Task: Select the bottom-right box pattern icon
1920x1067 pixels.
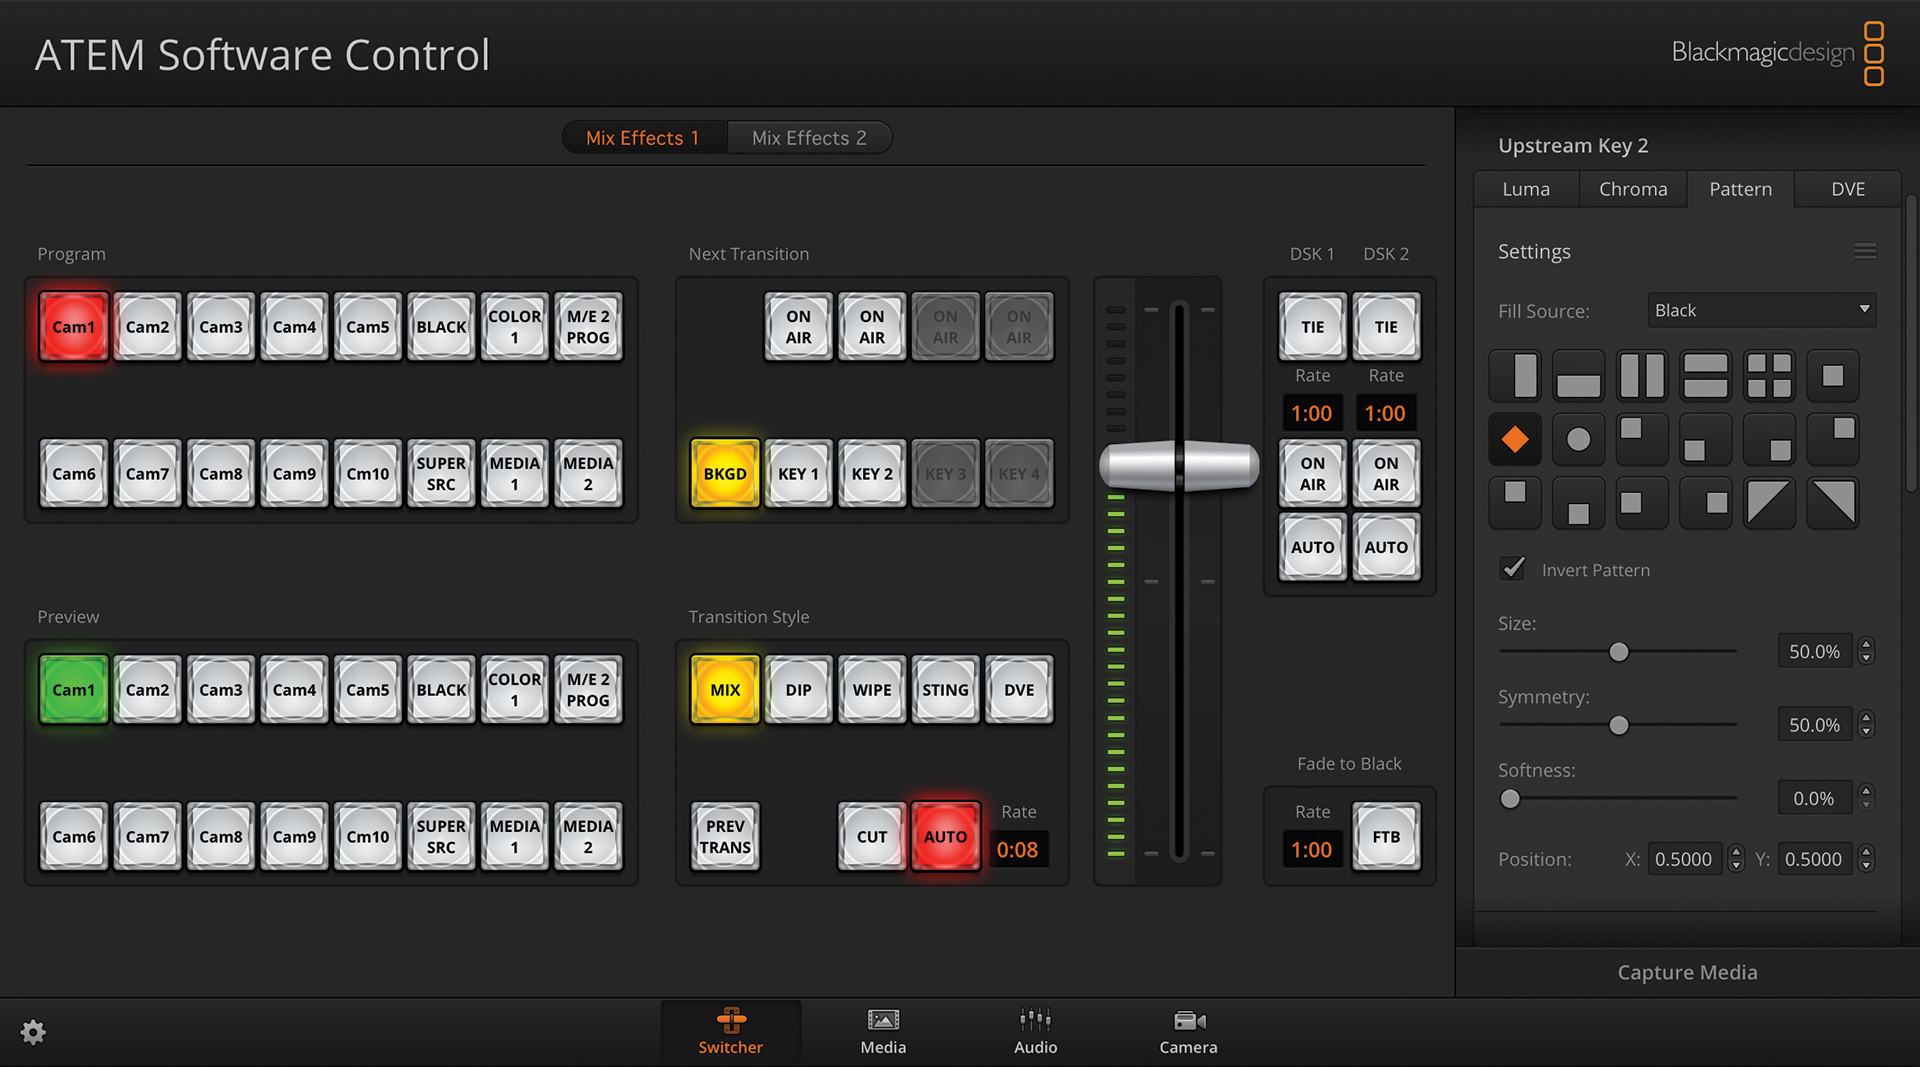Action: click(x=1769, y=439)
